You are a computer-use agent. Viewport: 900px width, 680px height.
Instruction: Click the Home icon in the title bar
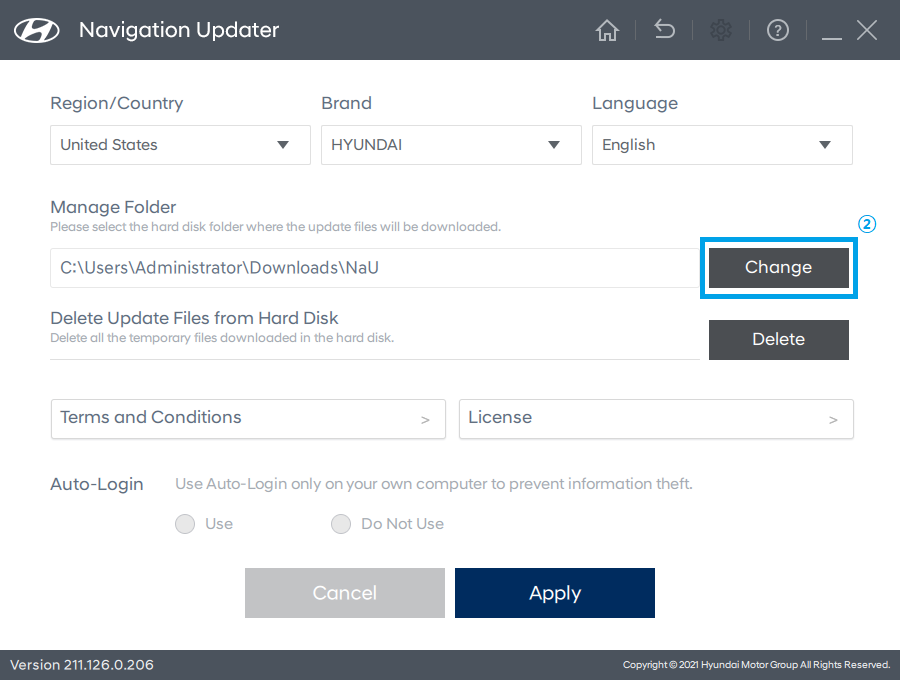click(x=607, y=30)
